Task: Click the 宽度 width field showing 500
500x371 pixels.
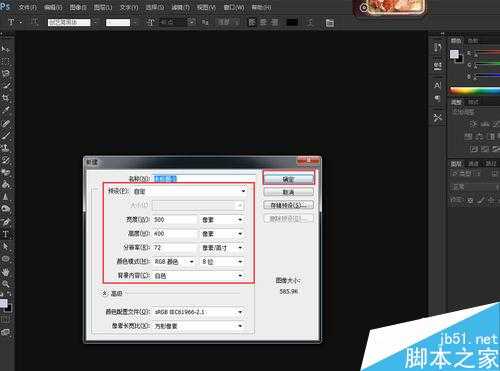Action: (175, 220)
